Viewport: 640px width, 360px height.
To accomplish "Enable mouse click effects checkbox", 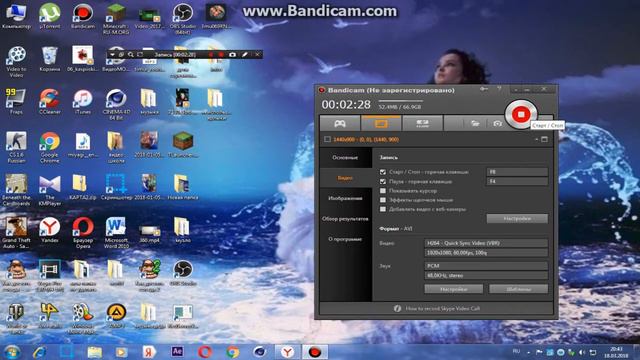I will 383,200.
